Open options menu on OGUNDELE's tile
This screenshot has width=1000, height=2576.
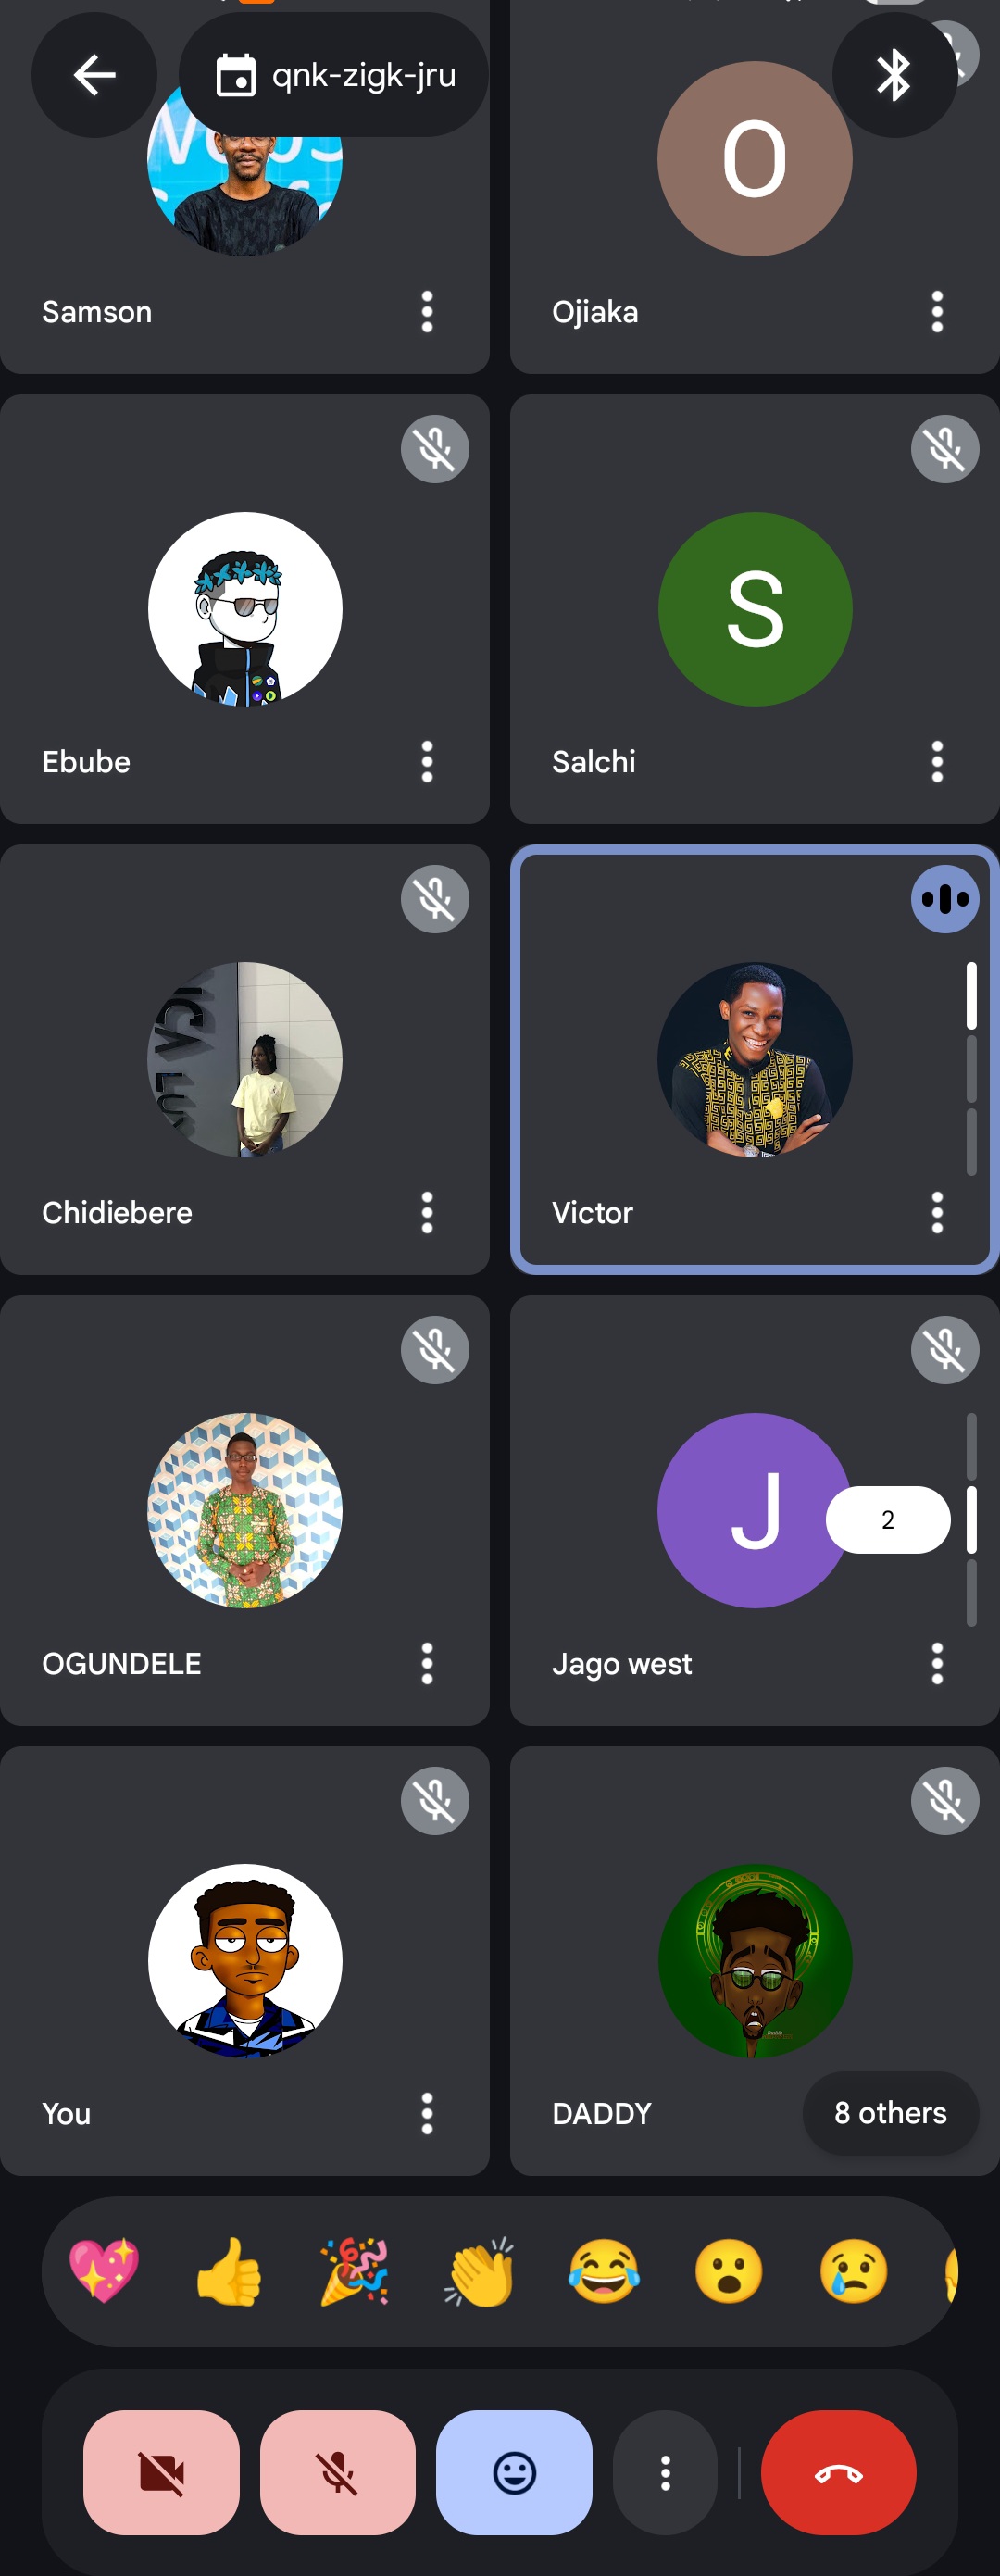(x=427, y=1663)
